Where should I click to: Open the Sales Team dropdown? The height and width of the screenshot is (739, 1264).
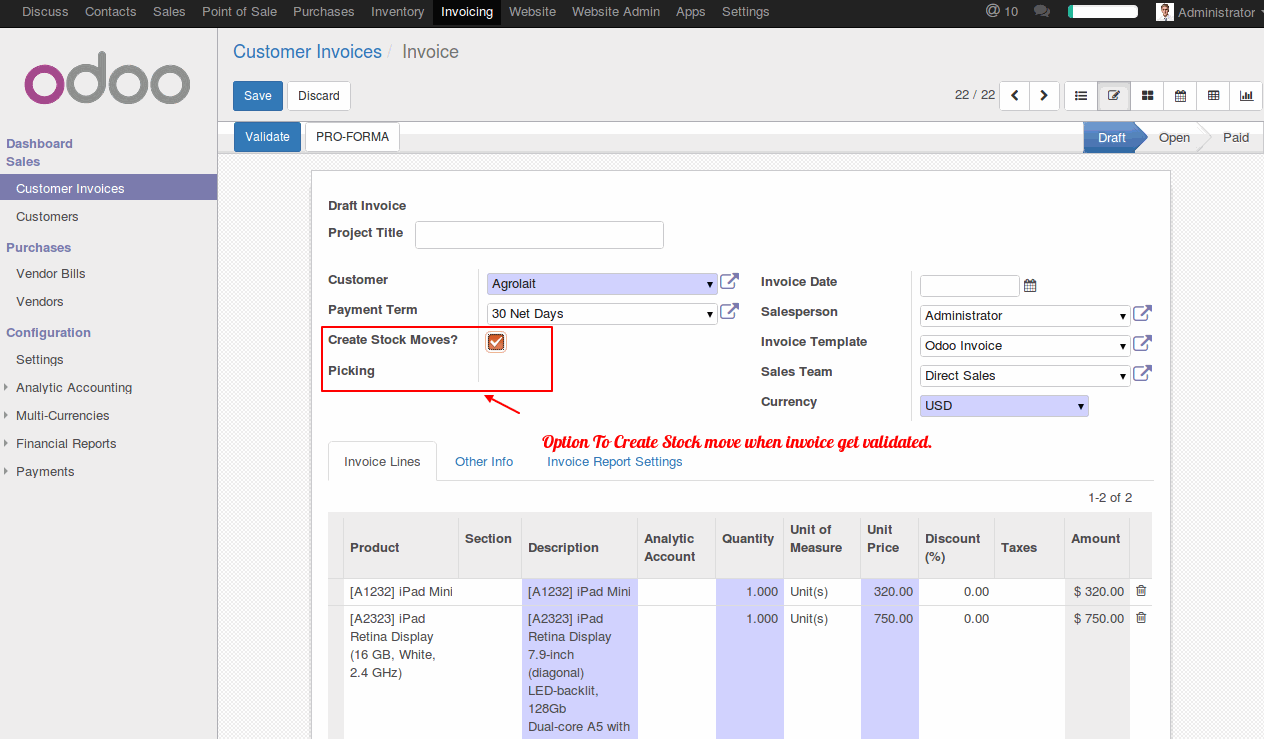[x=1025, y=376]
